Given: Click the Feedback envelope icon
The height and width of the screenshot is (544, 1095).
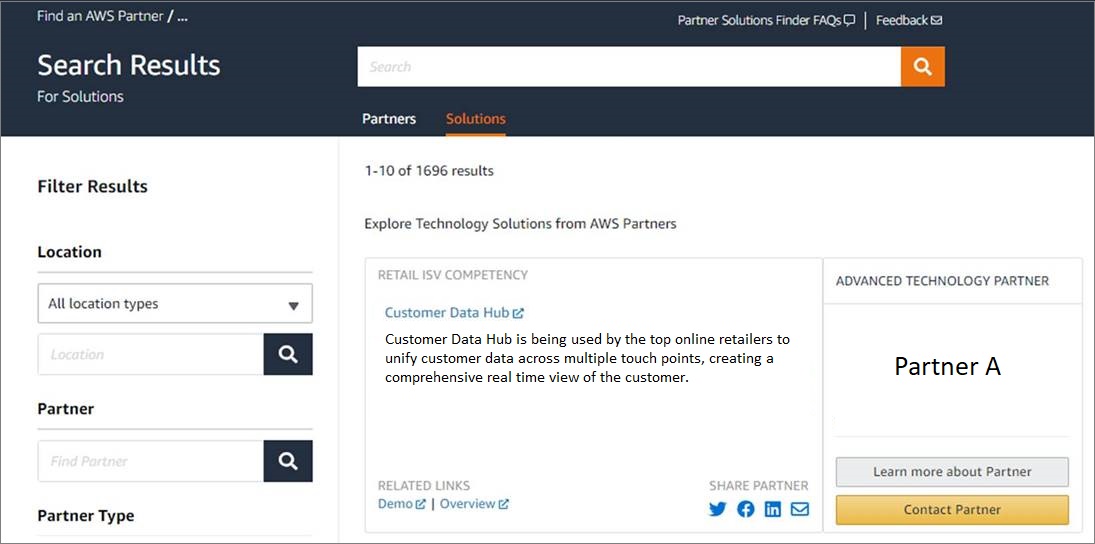Looking at the screenshot, I should [936, 20].
